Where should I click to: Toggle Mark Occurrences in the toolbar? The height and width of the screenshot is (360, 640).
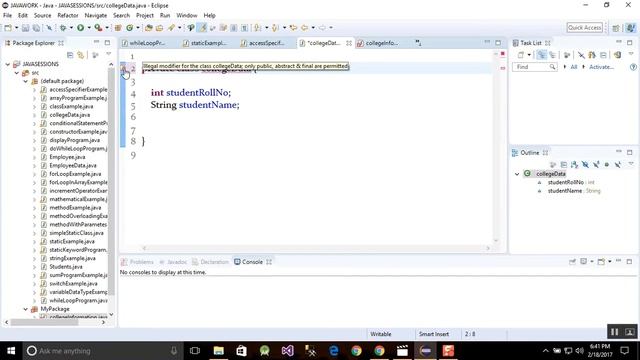point(203,28)
